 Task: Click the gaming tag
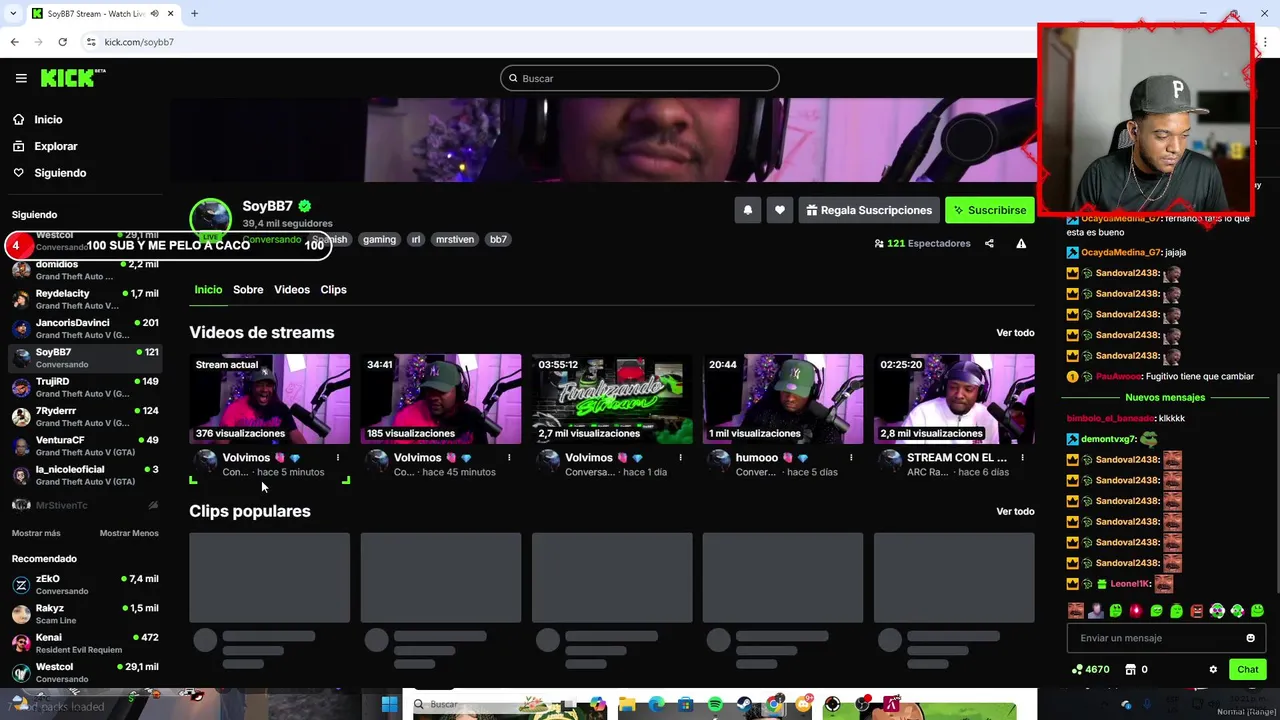(379, 239)
